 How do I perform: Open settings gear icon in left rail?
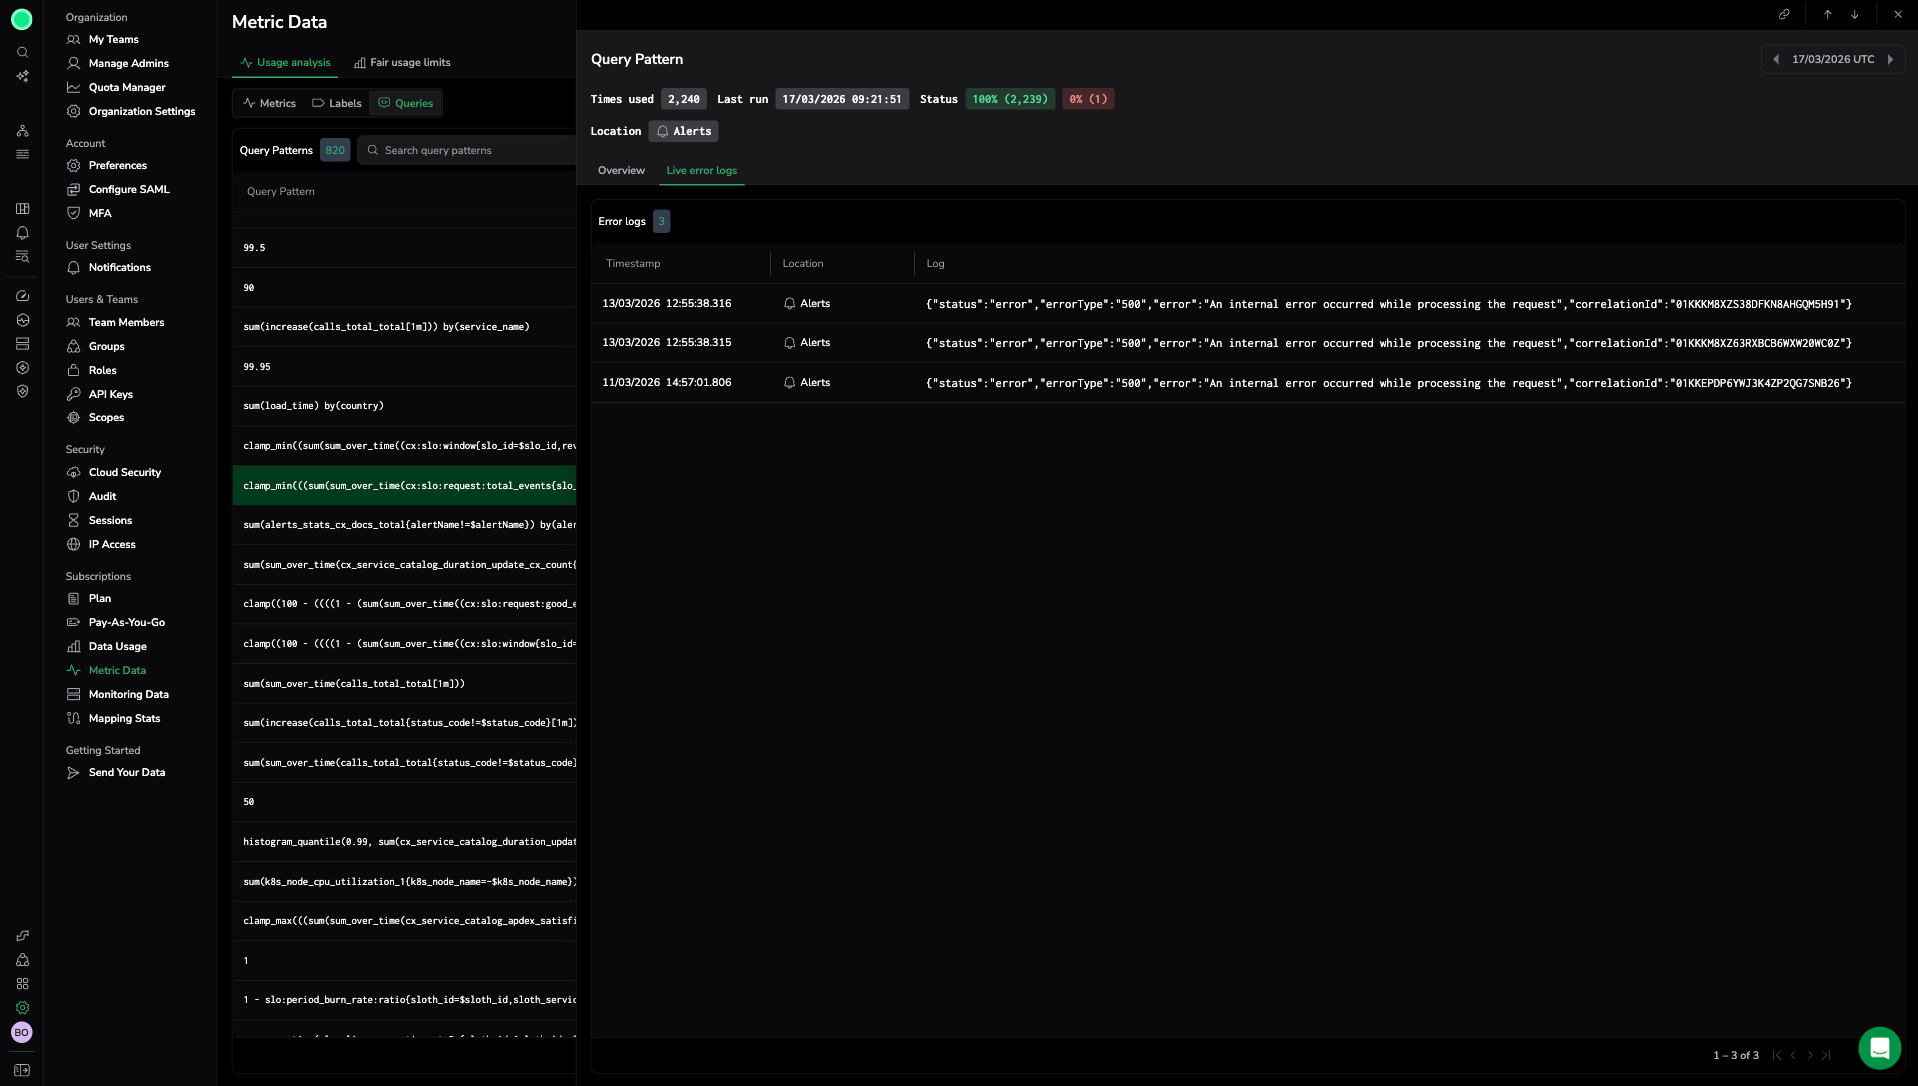22,1008
